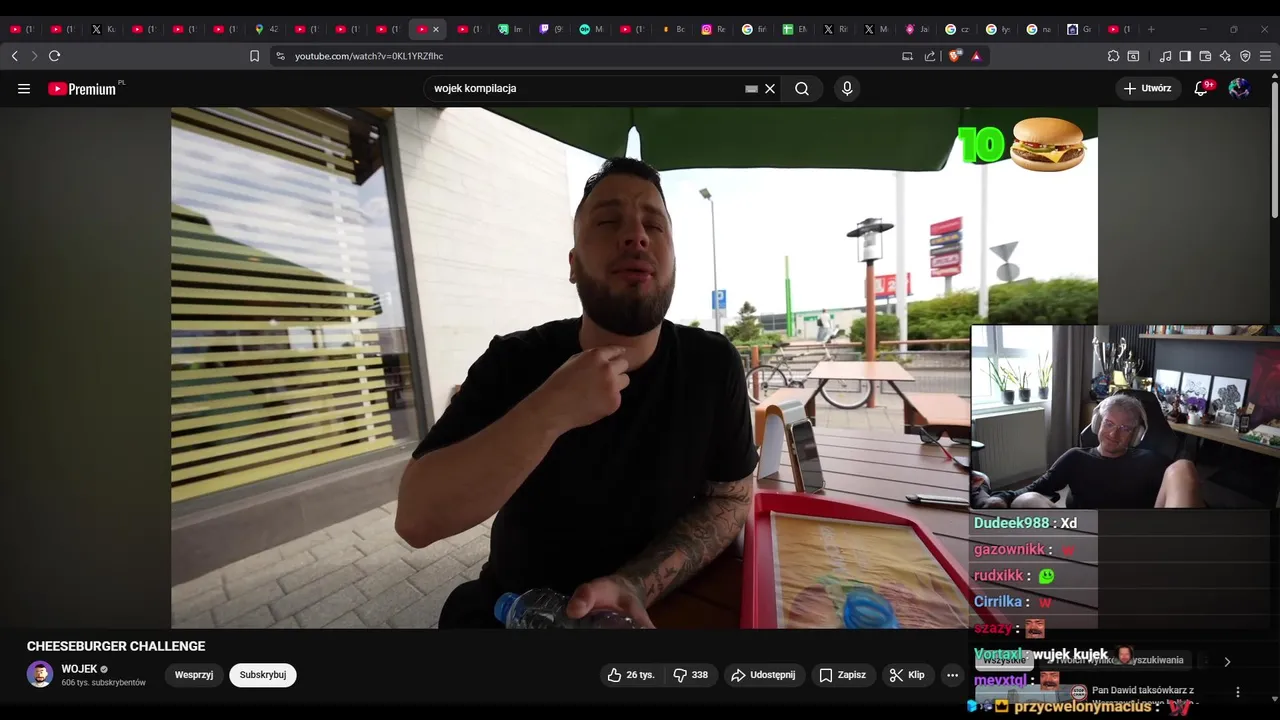
Task: Start voice search with the microphone
Action: (x=847, y=89)
